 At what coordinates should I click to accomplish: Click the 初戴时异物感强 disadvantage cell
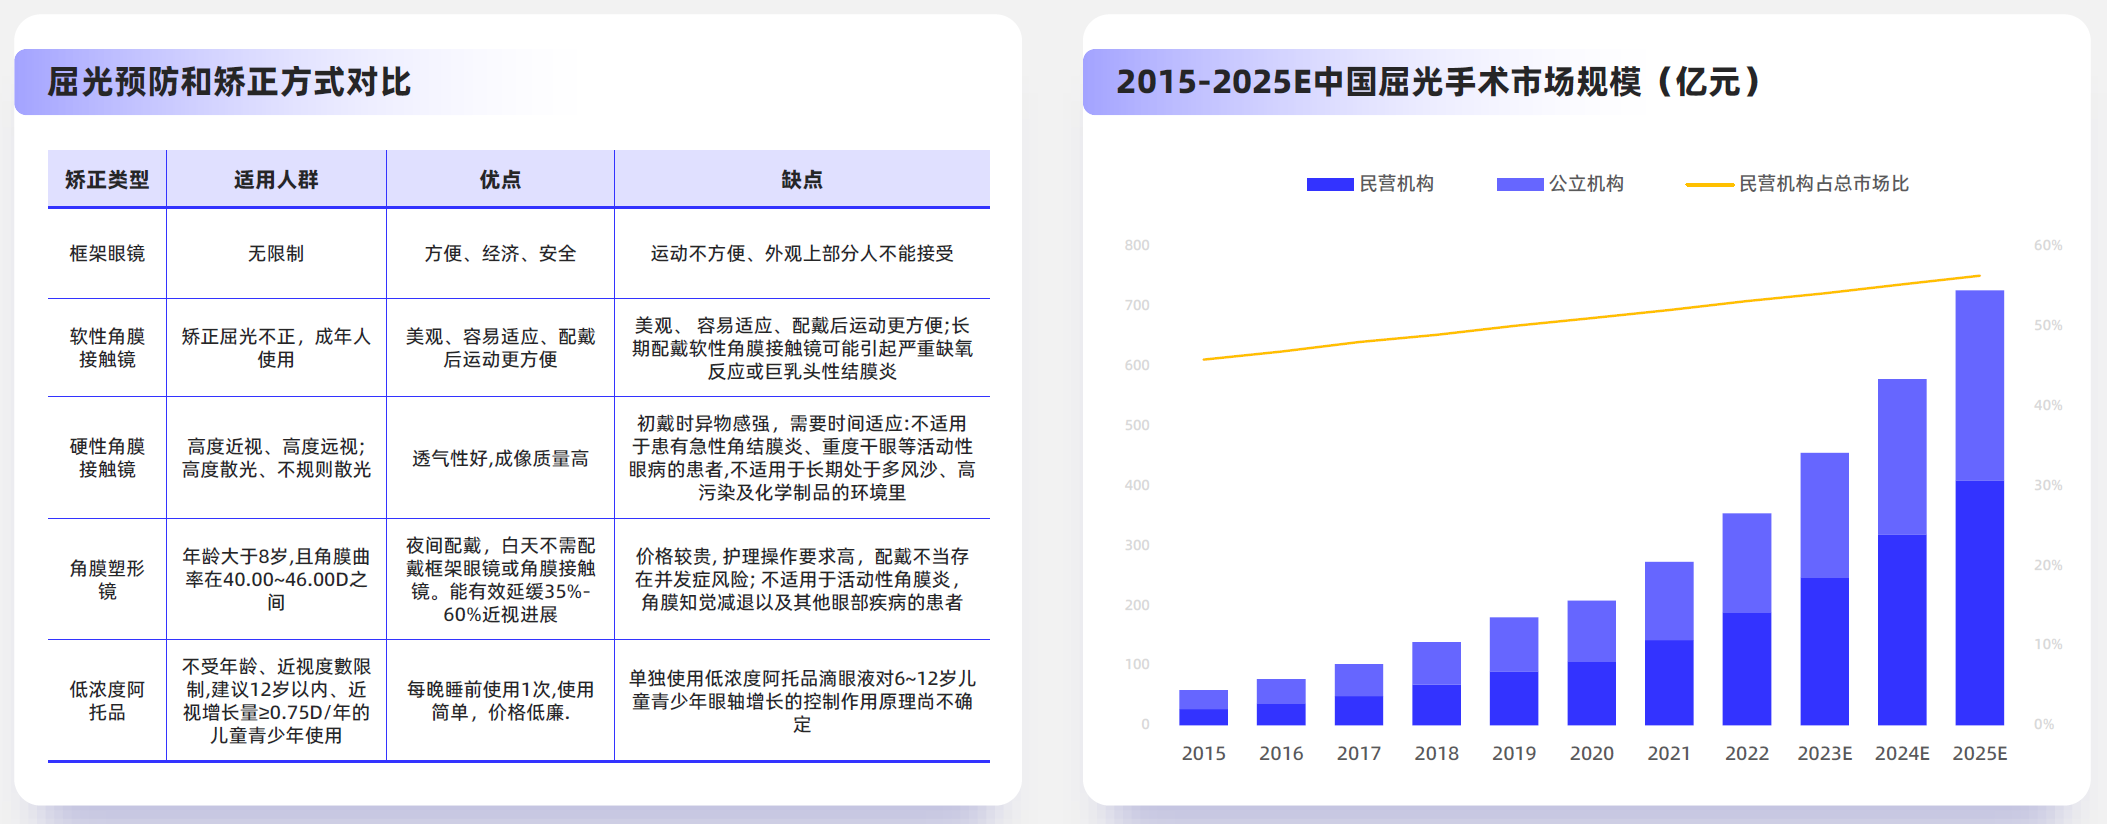point(802,458)
